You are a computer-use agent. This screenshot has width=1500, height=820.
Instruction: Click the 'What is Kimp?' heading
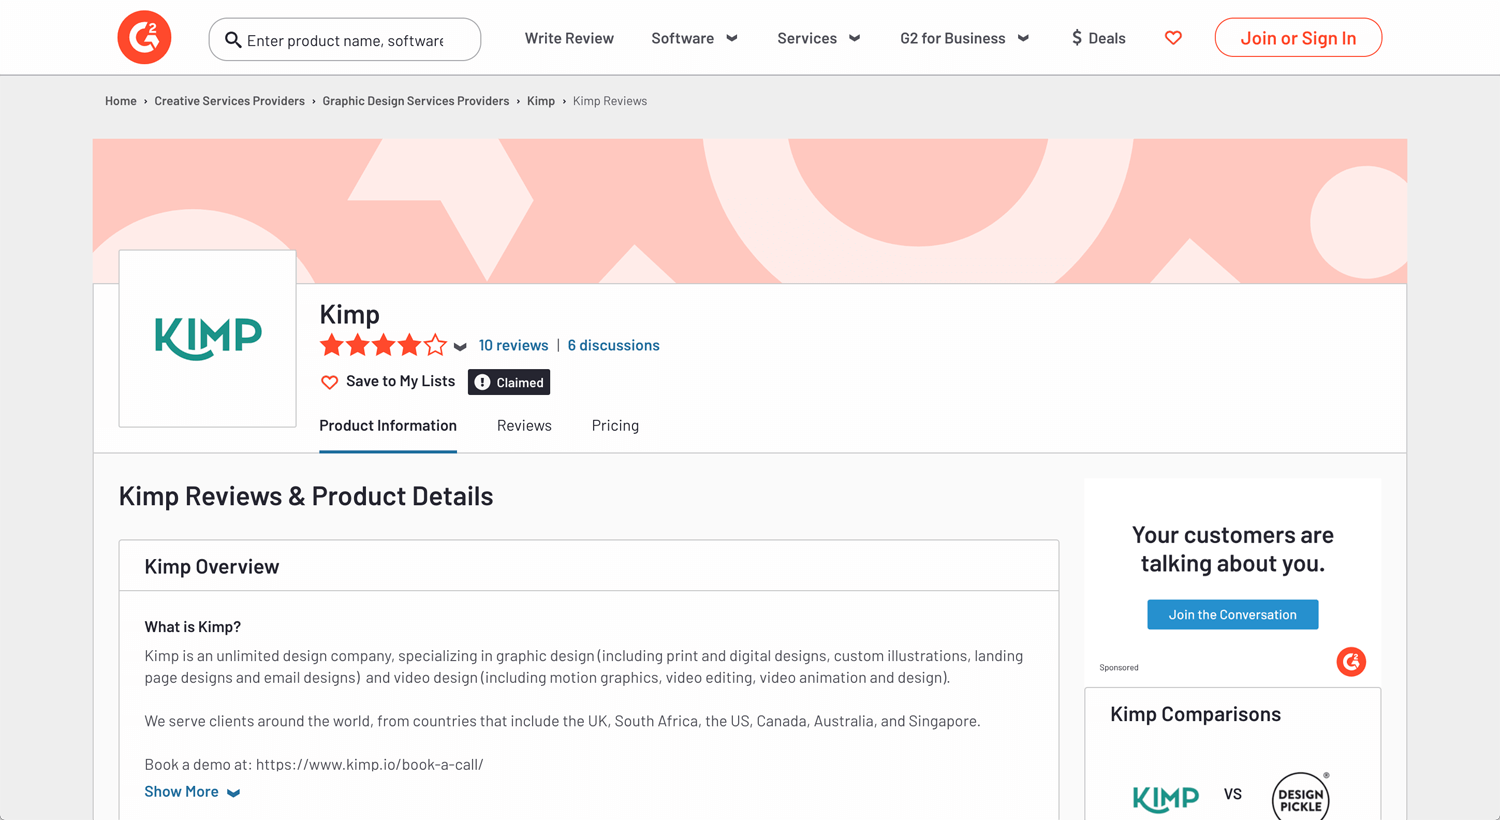[x=193, y=627]
